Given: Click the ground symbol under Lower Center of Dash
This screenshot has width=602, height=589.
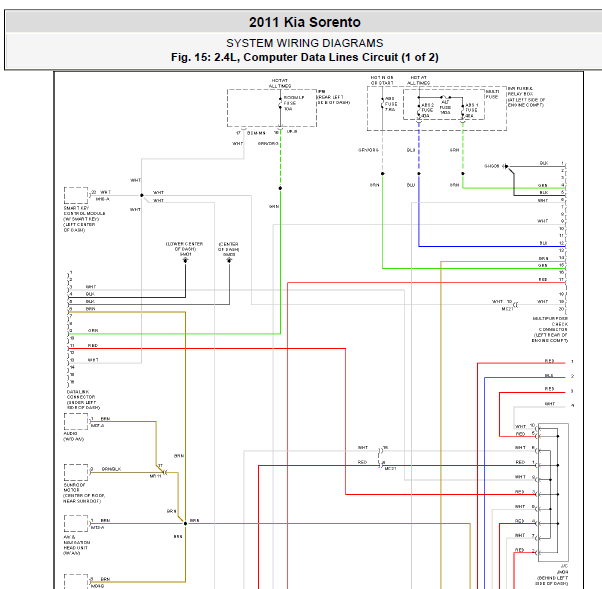Looking at the screenshot, I should (x=185, y=260).
